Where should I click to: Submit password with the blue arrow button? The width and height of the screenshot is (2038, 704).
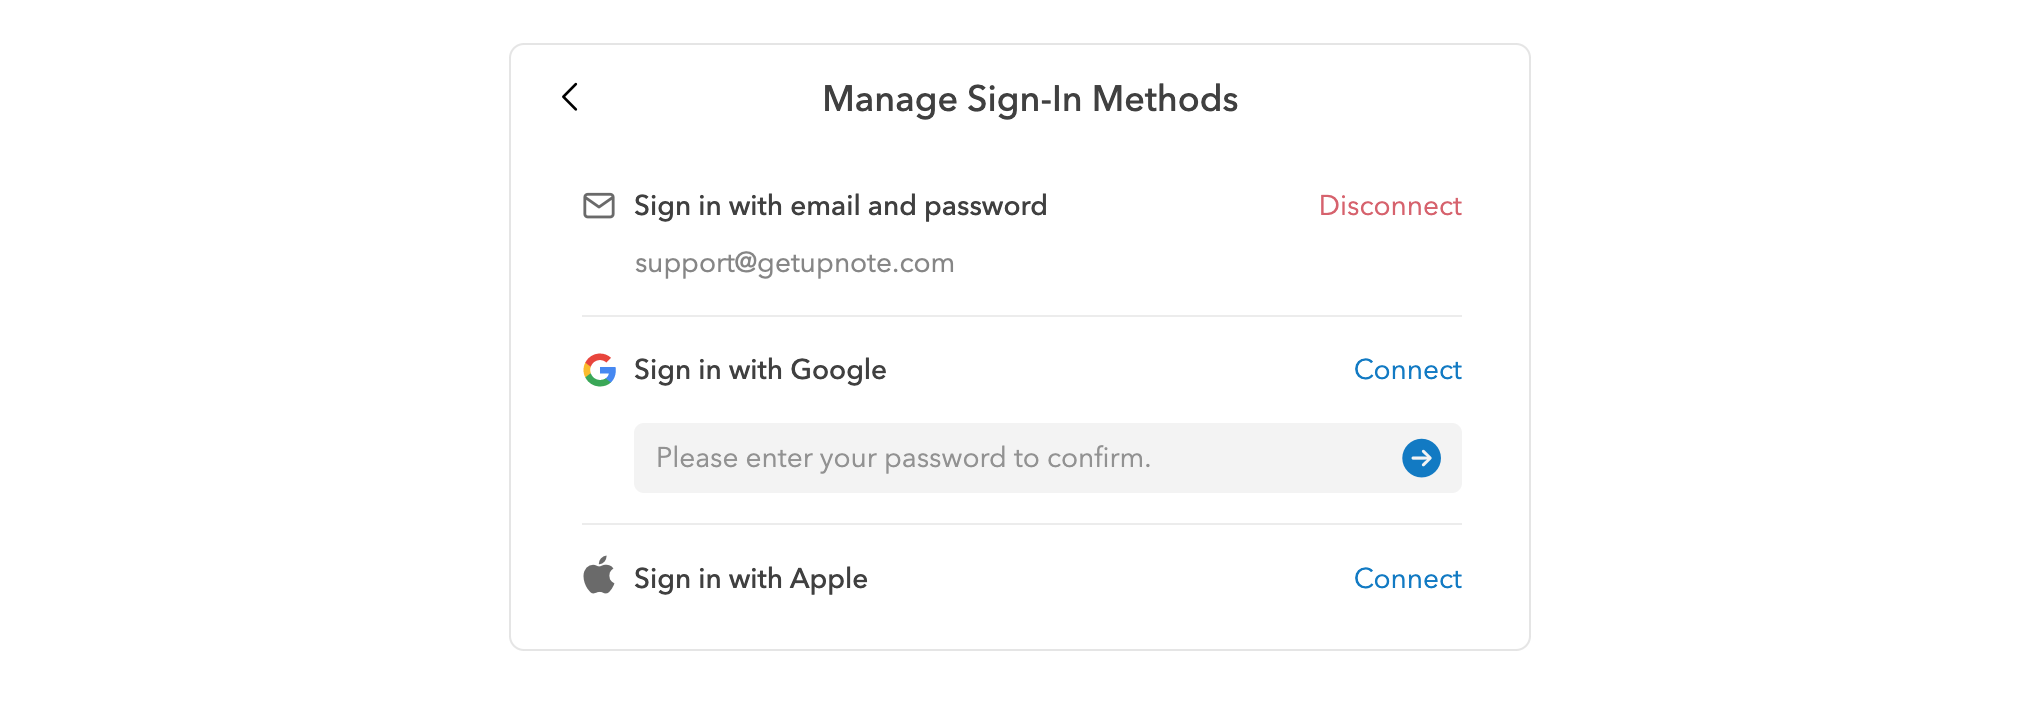[x=1421, y=458]
